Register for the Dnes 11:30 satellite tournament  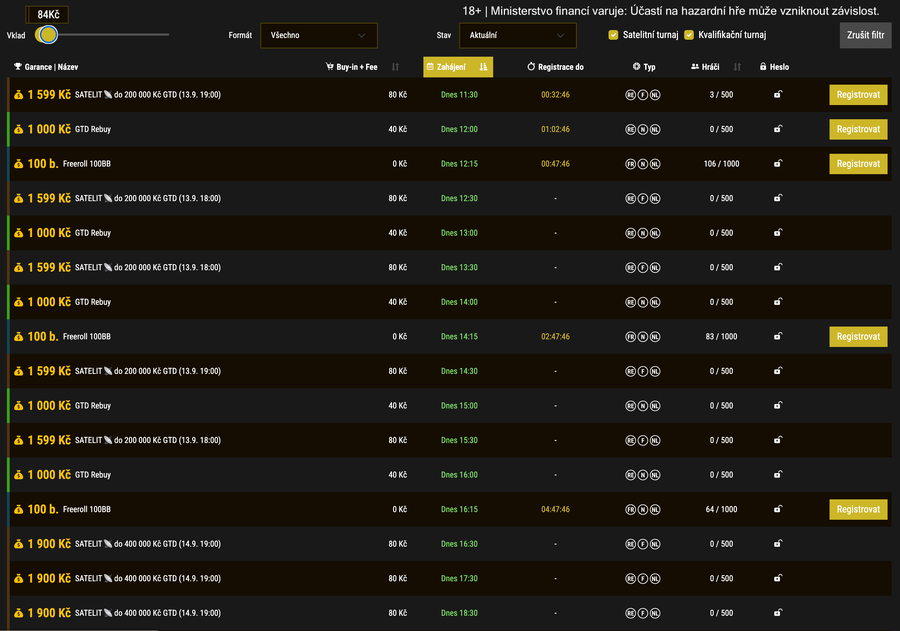858,95
